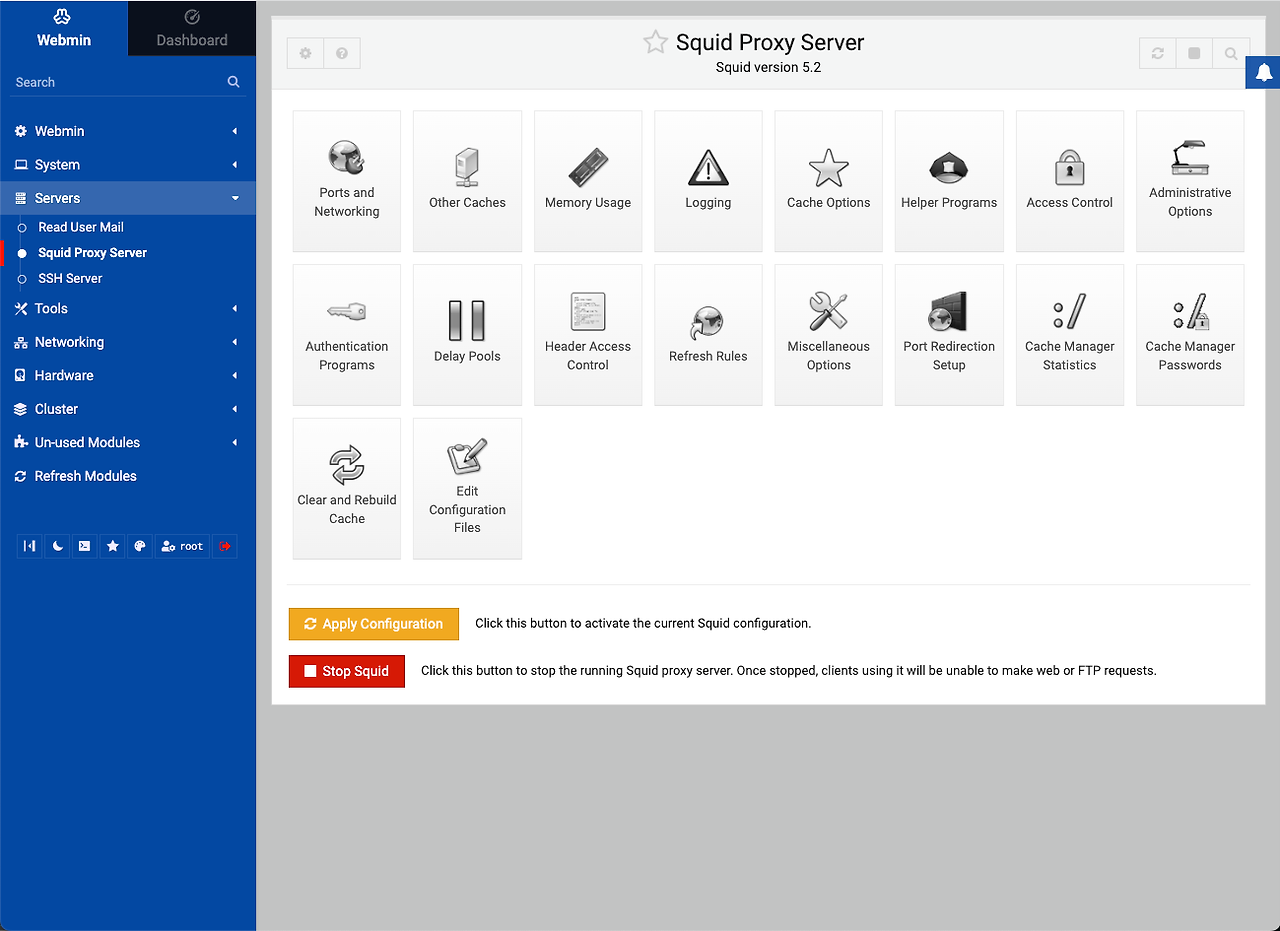Toggle night mode with moon icon
This screenshot has height=931, width=1280.
point(58,546)
